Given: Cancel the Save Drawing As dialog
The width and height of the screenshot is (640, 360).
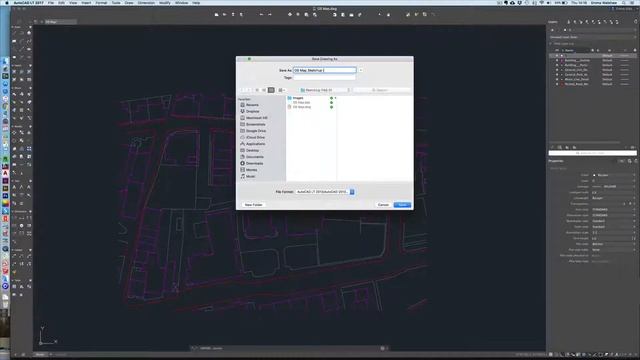Looking at the screenshot, I should pyautogui.click(x=383, y=204).
